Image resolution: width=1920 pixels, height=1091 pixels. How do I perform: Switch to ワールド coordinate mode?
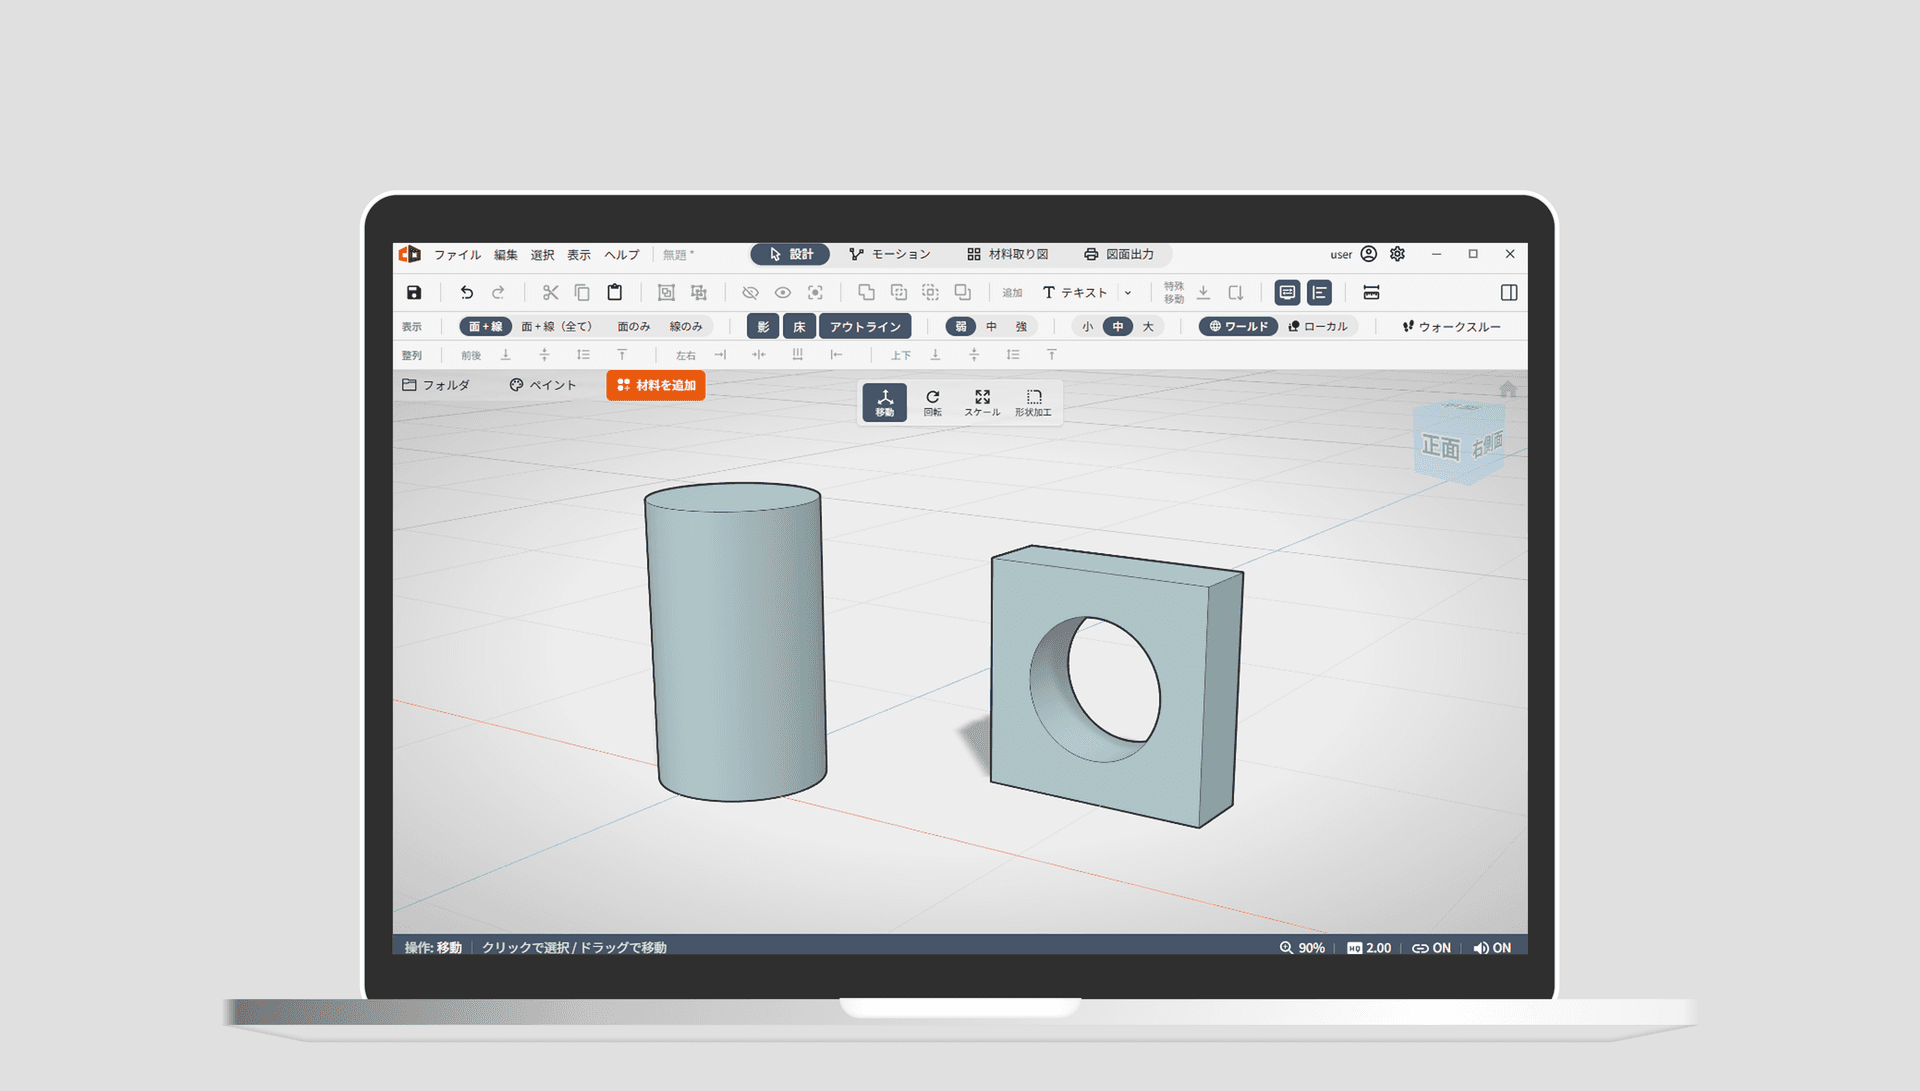[x=1238, y=327]
